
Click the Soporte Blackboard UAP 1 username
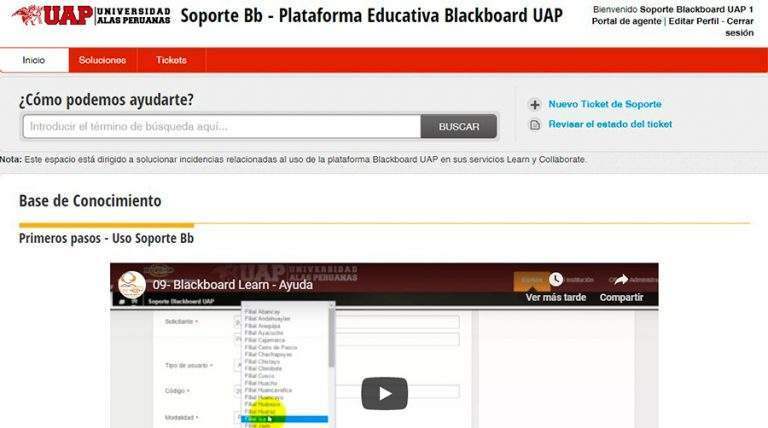pos(696,9)
